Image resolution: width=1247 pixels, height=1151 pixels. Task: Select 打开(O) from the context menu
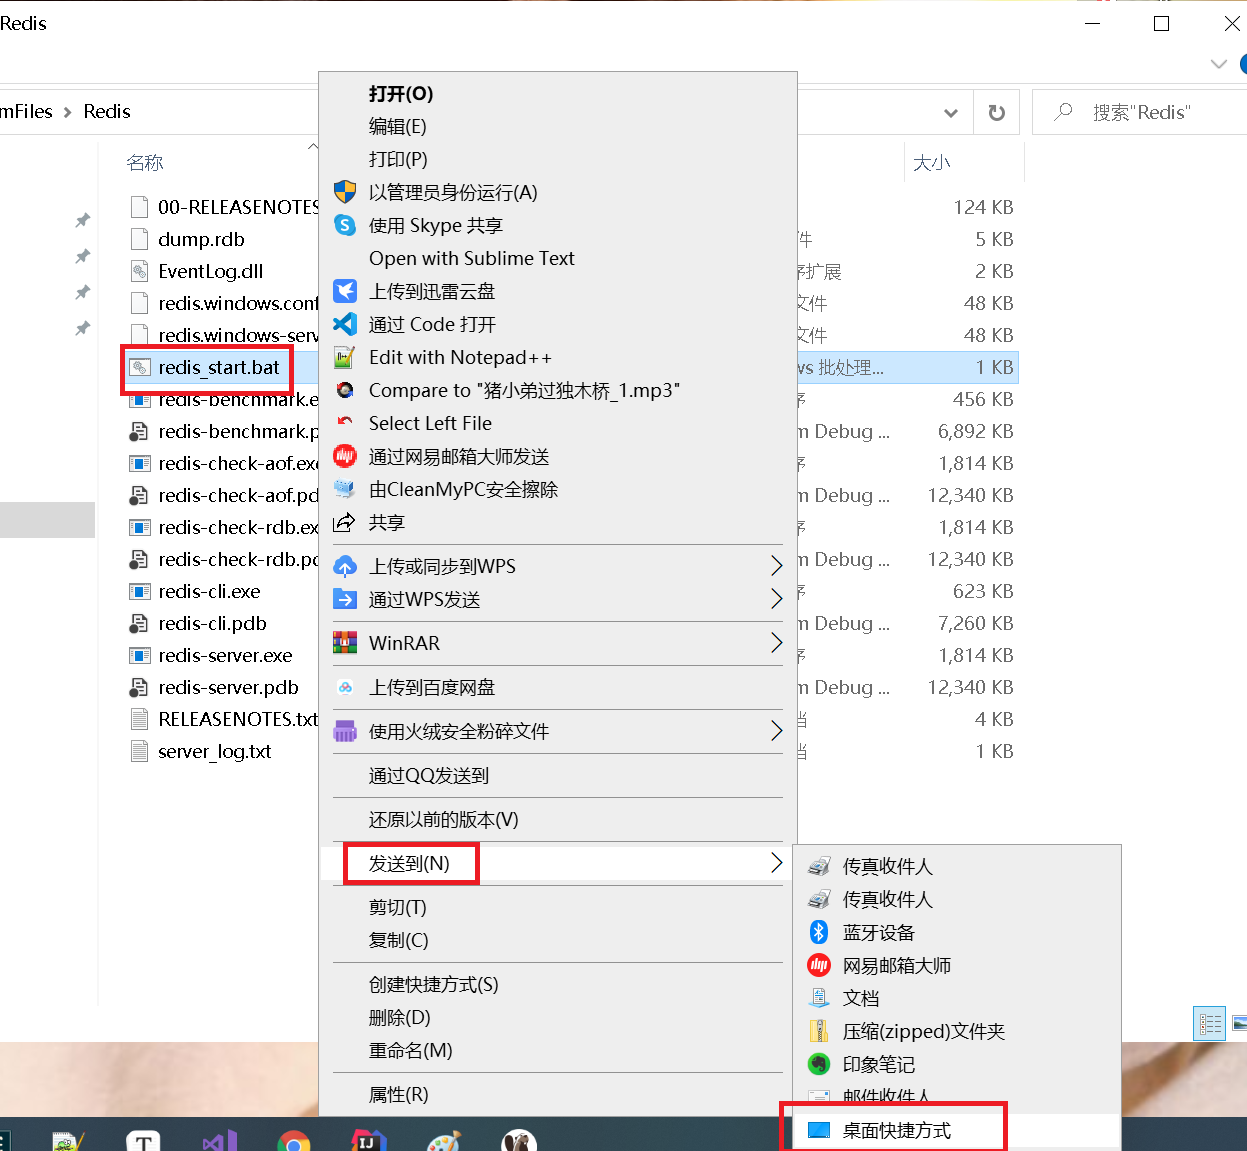(401, 93)
